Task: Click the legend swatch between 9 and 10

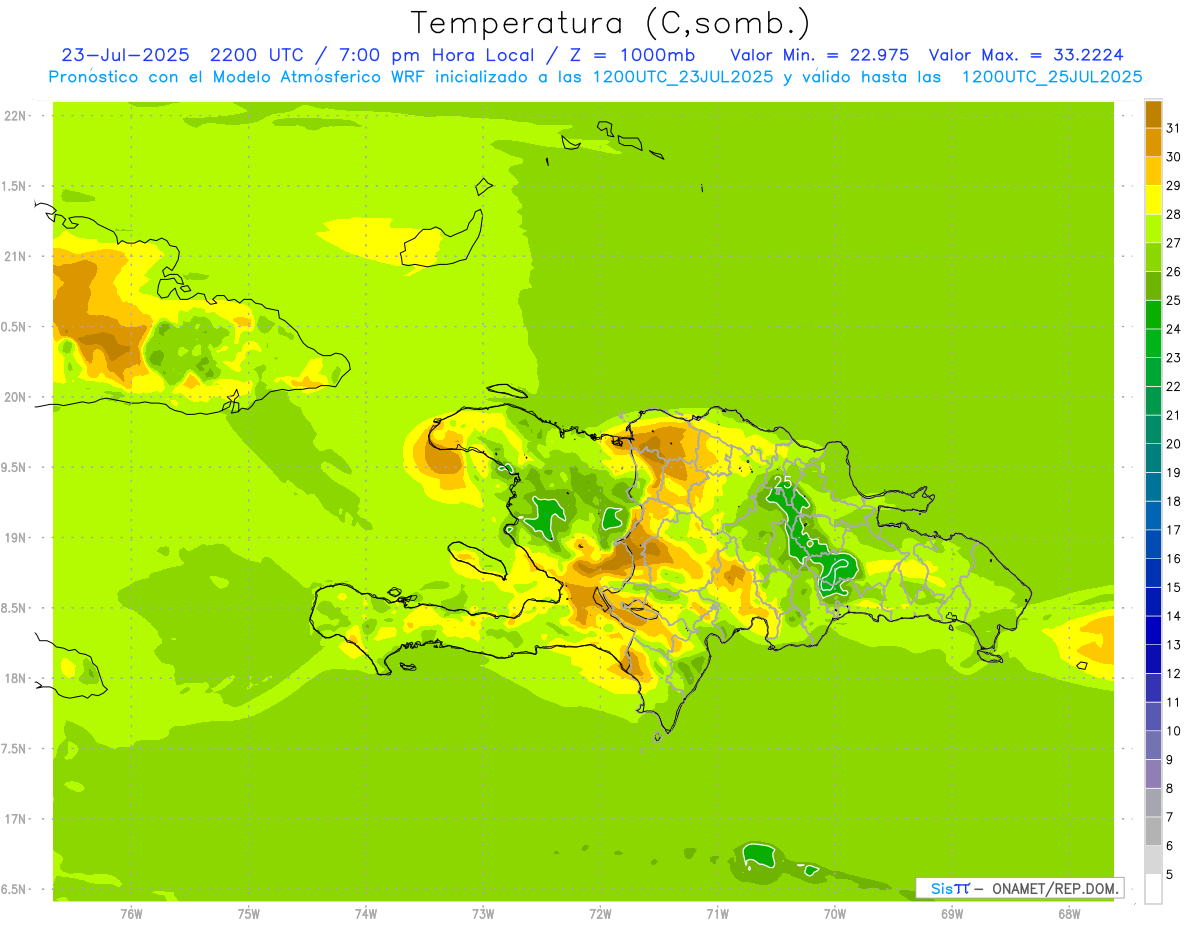Action: [1153, 745]
